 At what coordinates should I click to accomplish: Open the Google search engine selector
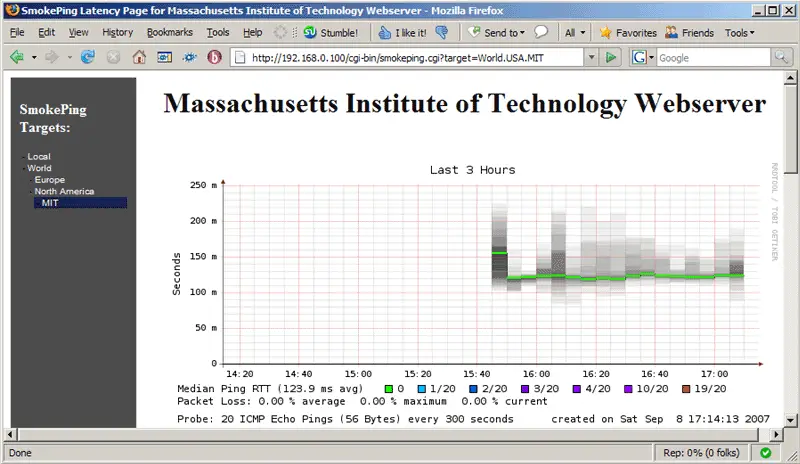point(643,58)
